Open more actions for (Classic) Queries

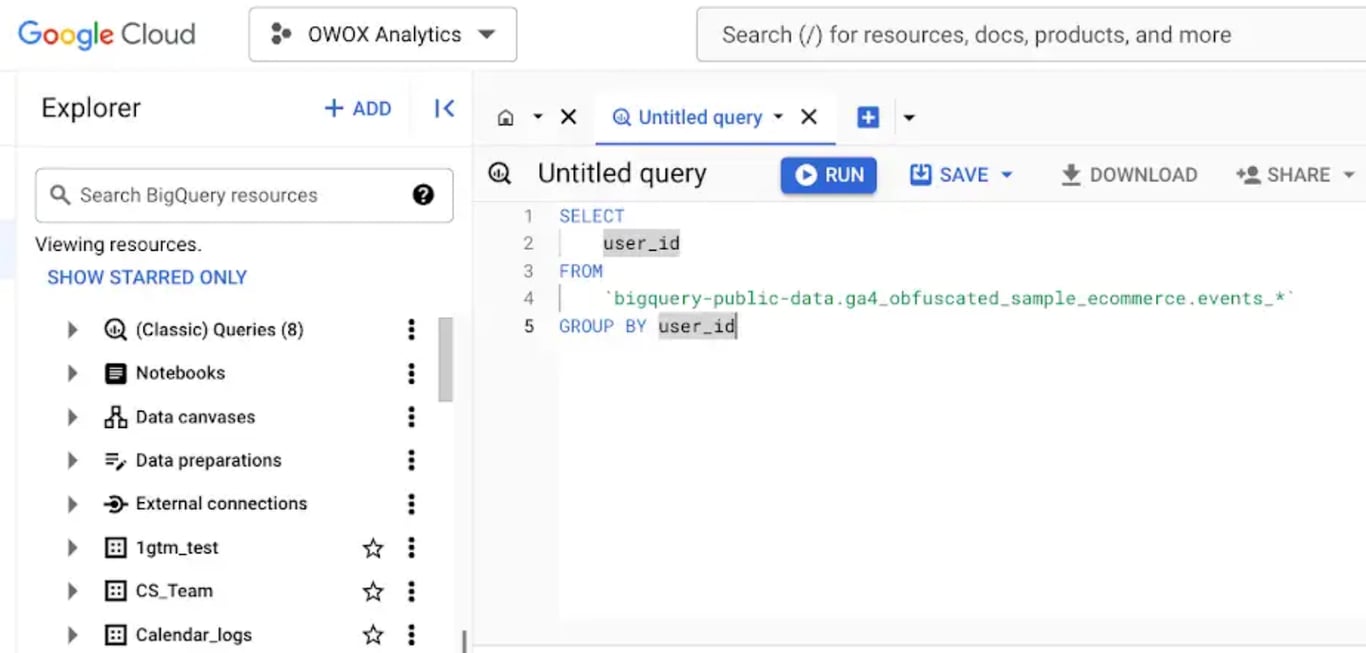coord(411,330)
